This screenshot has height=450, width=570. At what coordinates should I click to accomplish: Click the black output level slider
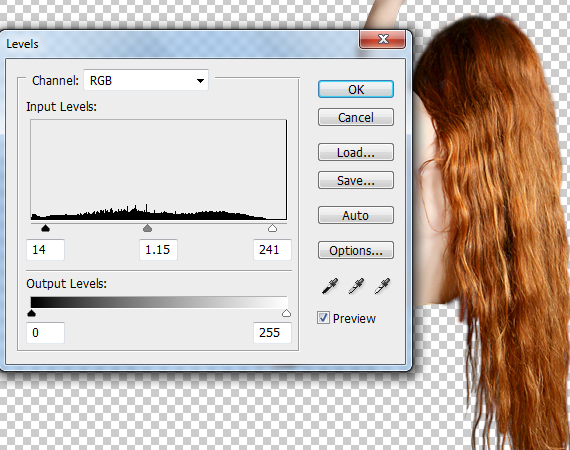(32, 313)
